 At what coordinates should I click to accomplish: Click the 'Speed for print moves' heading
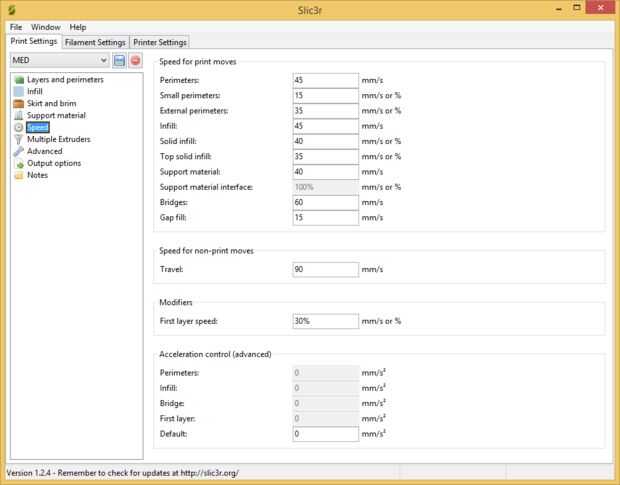tap(198, 62)
